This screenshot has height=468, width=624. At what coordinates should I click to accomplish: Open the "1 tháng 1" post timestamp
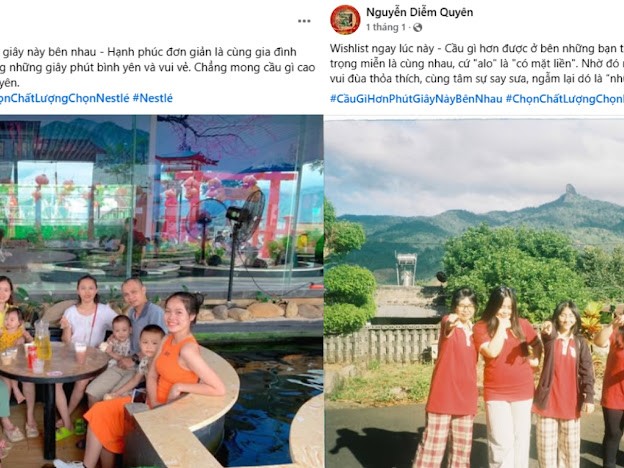[386, 27]
